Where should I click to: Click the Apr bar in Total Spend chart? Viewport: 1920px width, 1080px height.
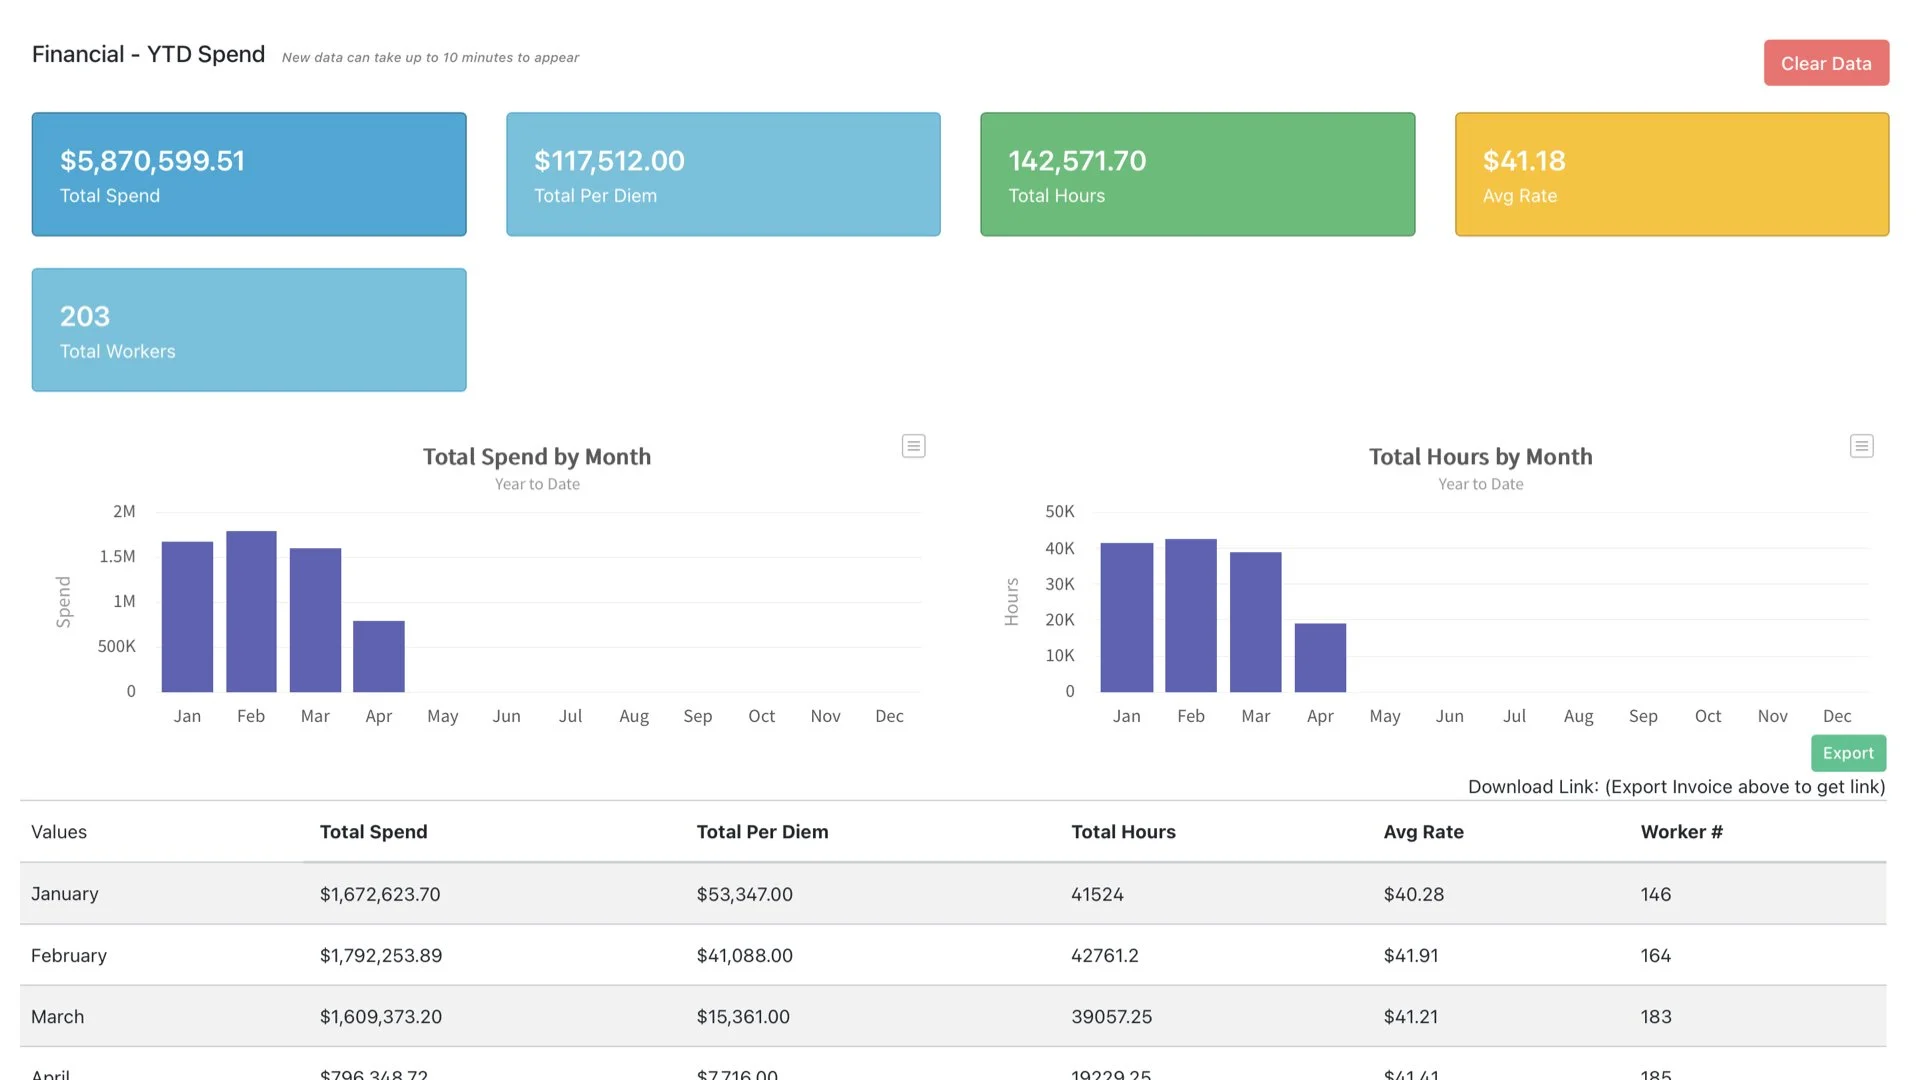pos(378,655)
